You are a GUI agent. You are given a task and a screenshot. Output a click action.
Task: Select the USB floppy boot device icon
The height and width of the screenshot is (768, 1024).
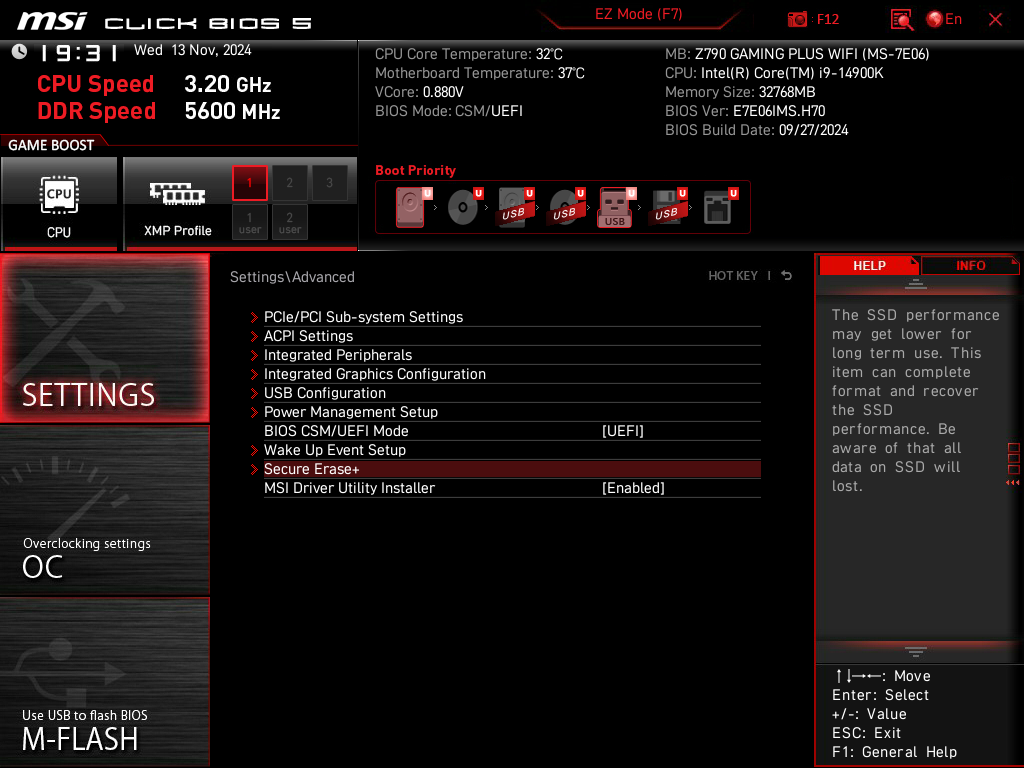click(667, 207)
